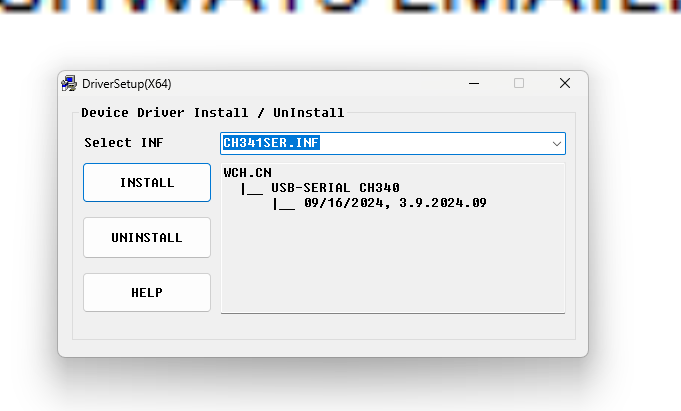Select the USB-SERIAL CH340 entry

[x=335, y=188]
